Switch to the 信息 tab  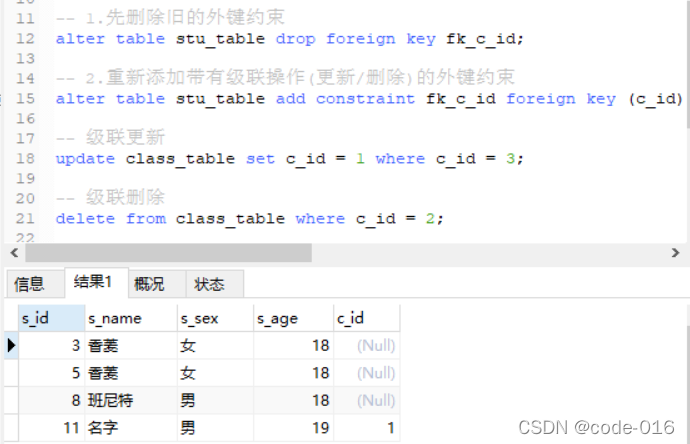[x=34, y=284]
